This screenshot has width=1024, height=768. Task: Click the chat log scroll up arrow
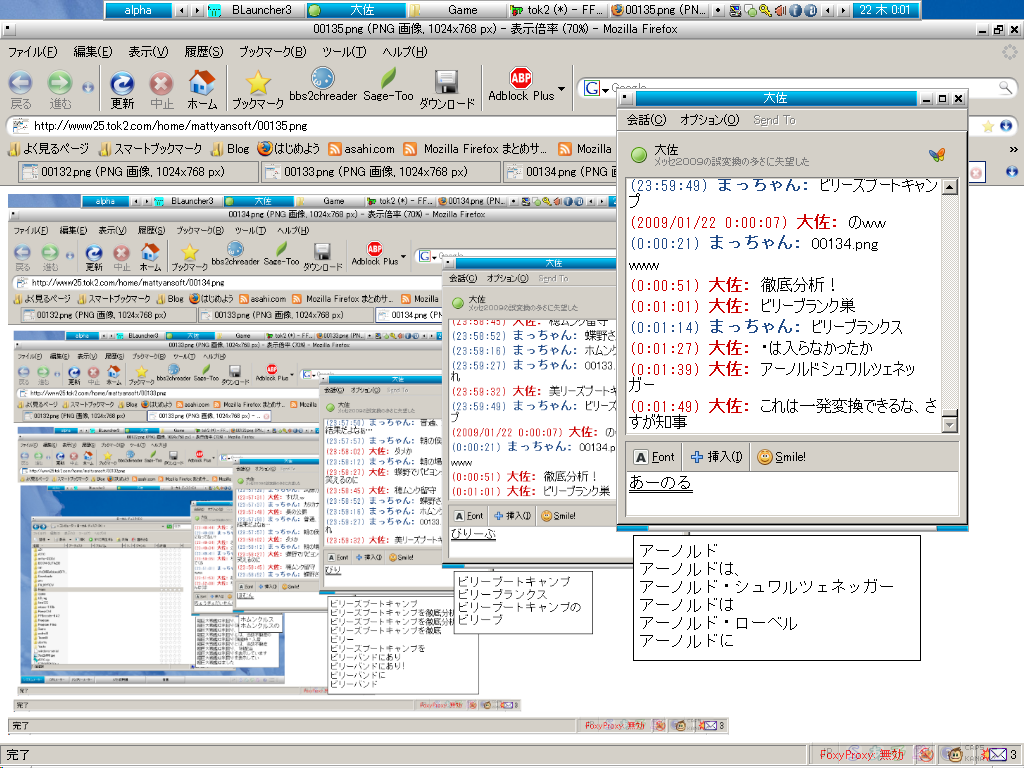coord(950,187)
